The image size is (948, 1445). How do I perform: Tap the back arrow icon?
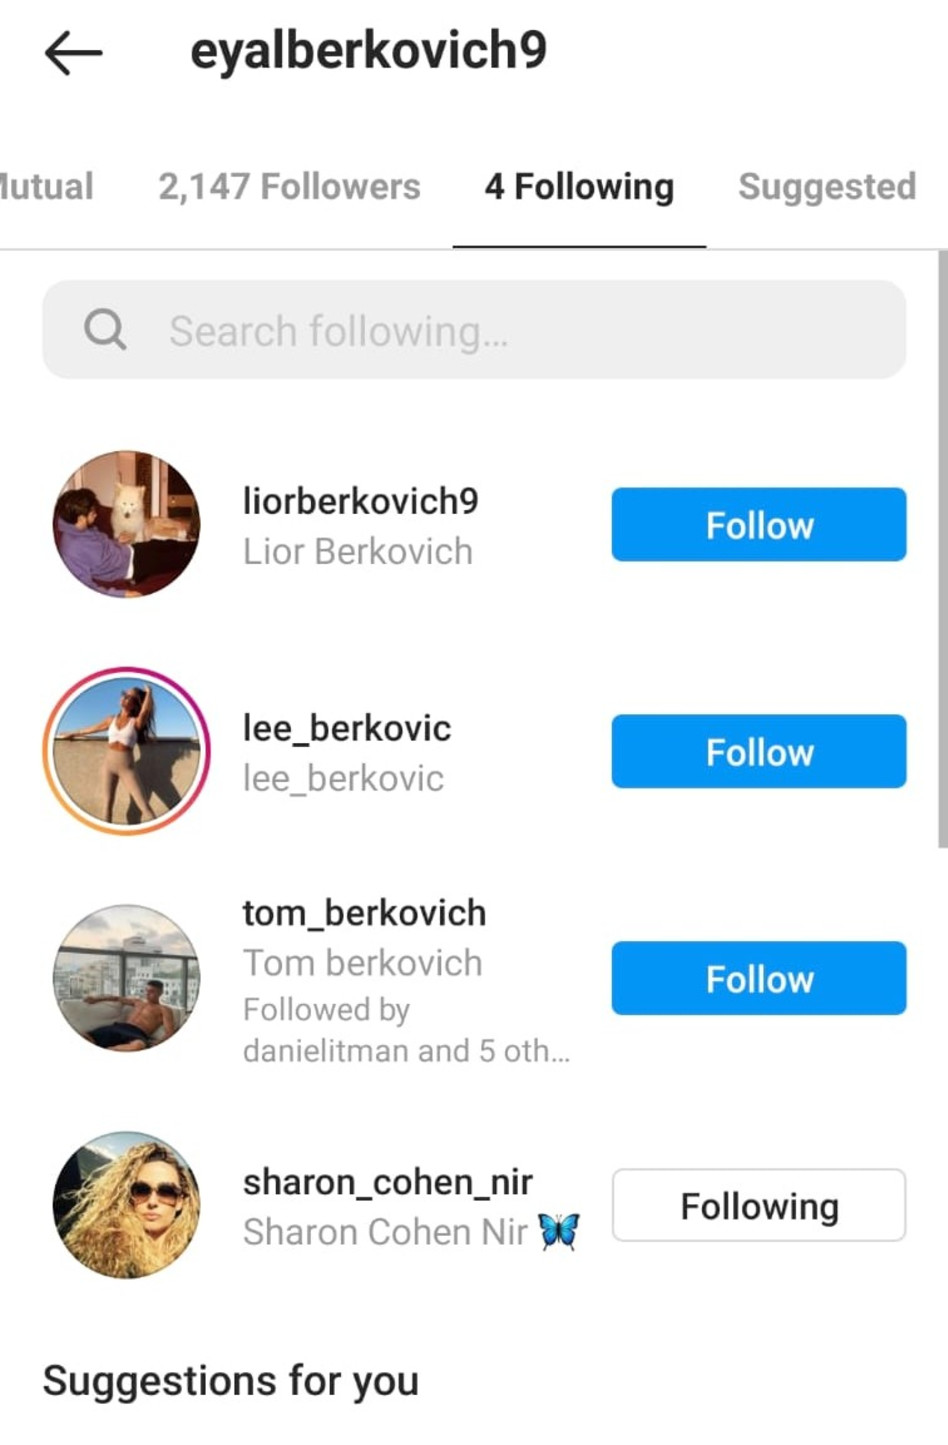(73, 52)
